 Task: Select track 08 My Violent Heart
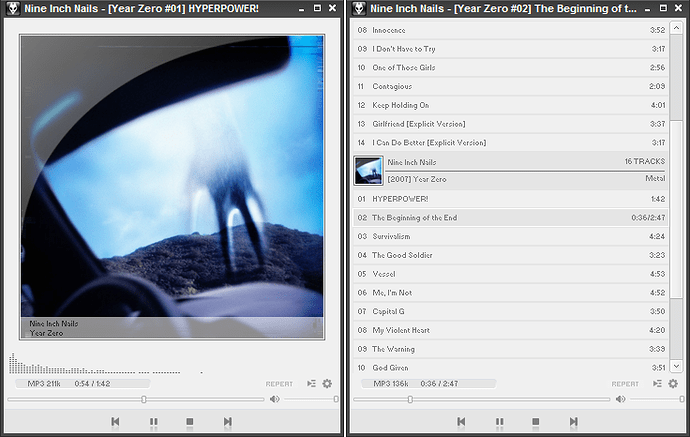click(511, 330)
